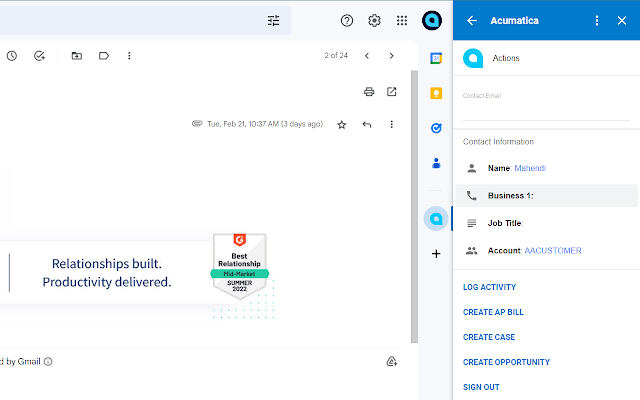Open AACUSTOMER account link
The height and width of the screenshot is (400, 640).
[553, 251]
